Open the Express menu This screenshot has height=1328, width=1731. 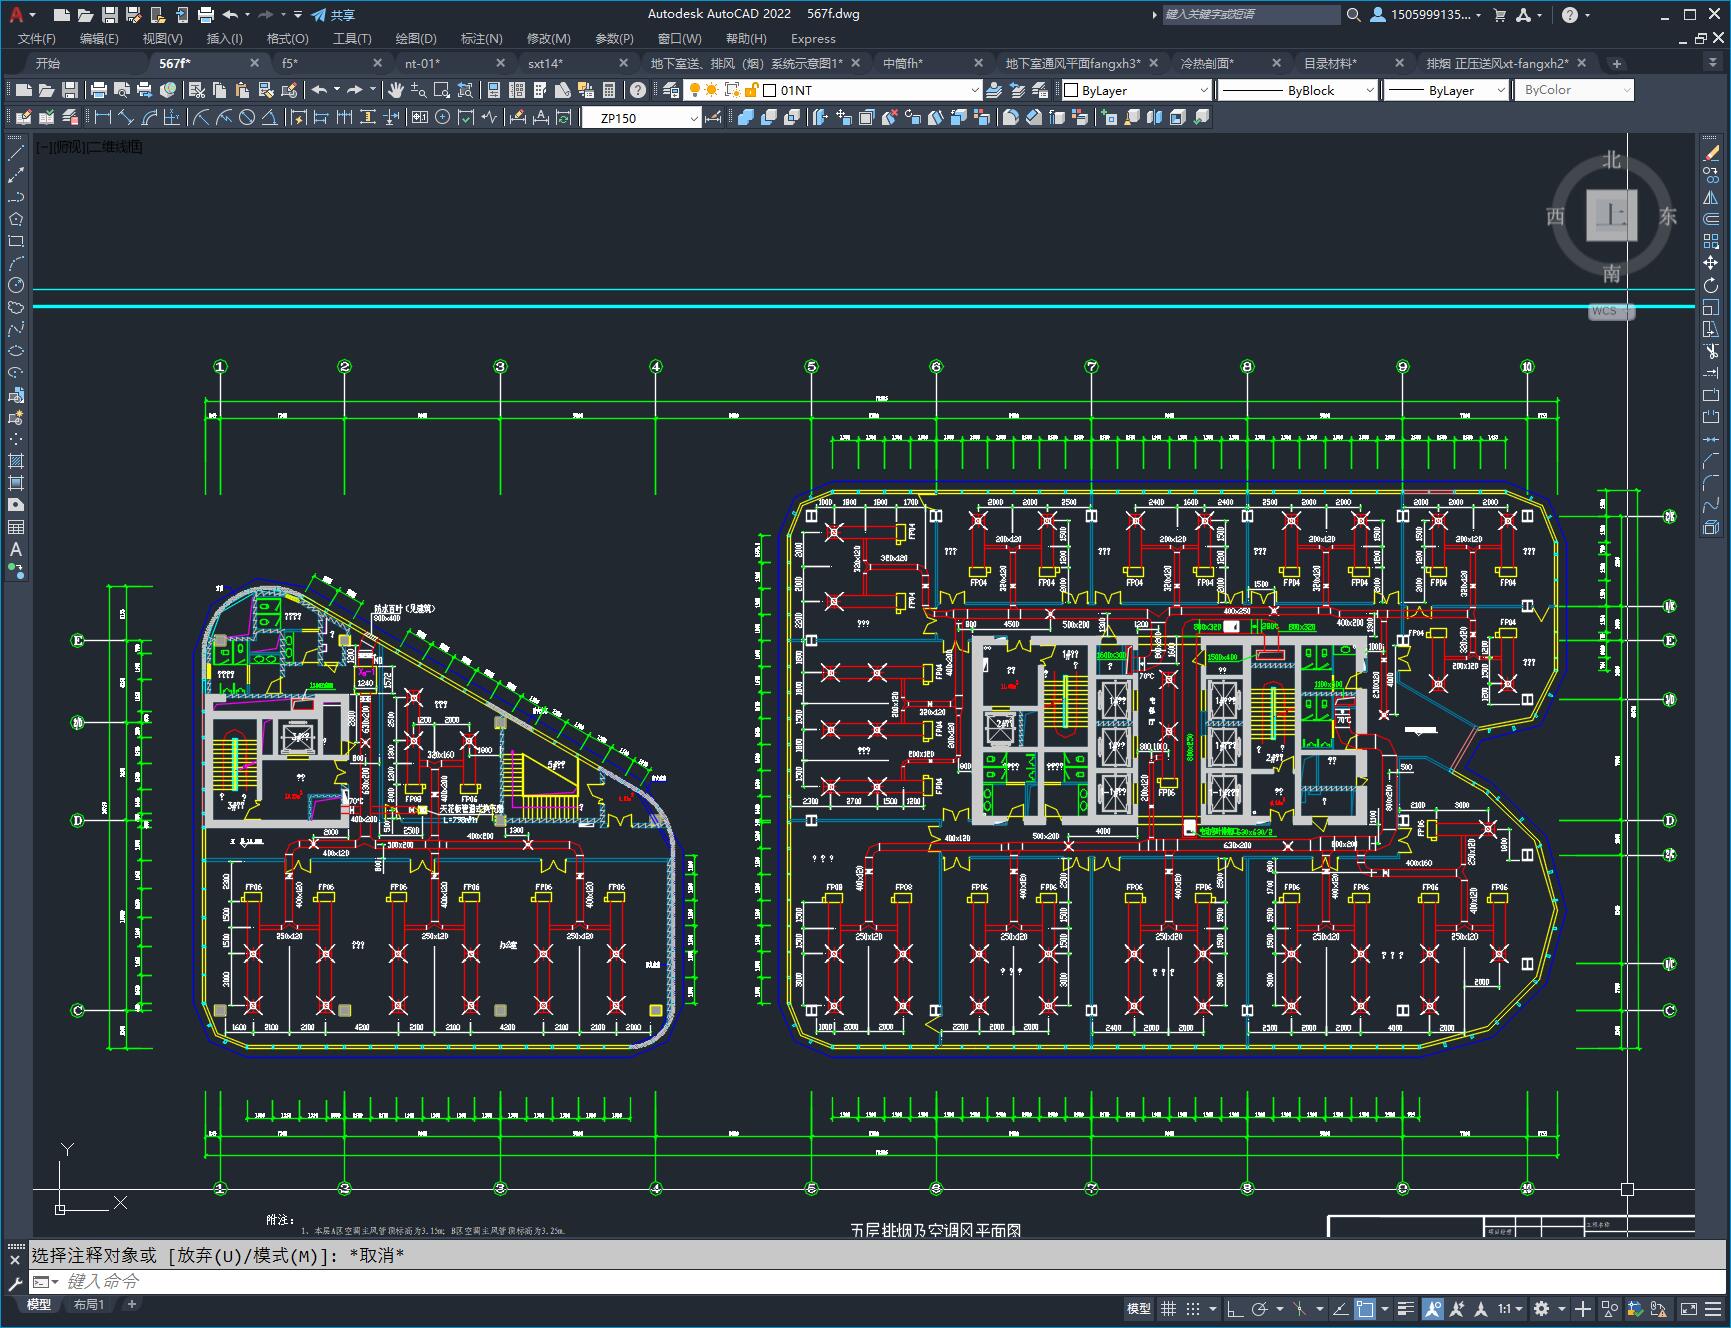(813, 38)
